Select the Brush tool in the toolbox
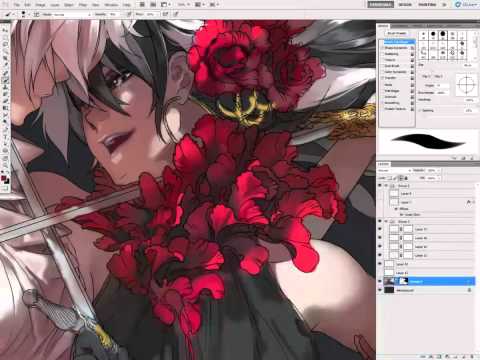The width and height of the screenshot is (480, 360). point(5,80)
